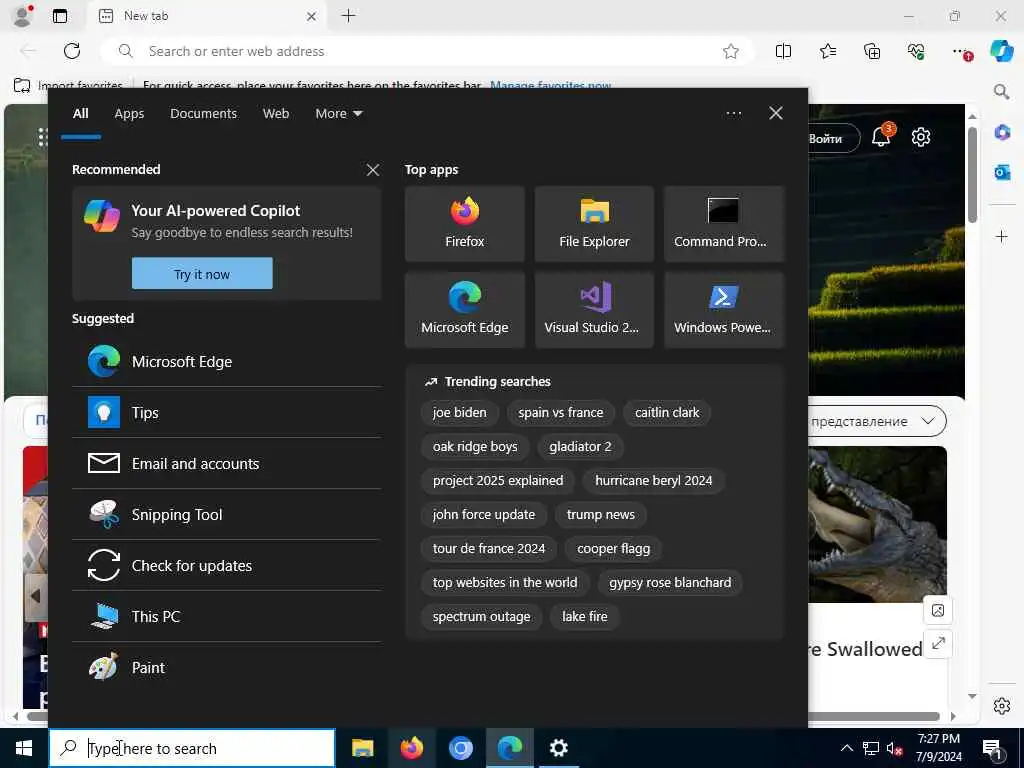Search trending lake fire

pos(584,616)
